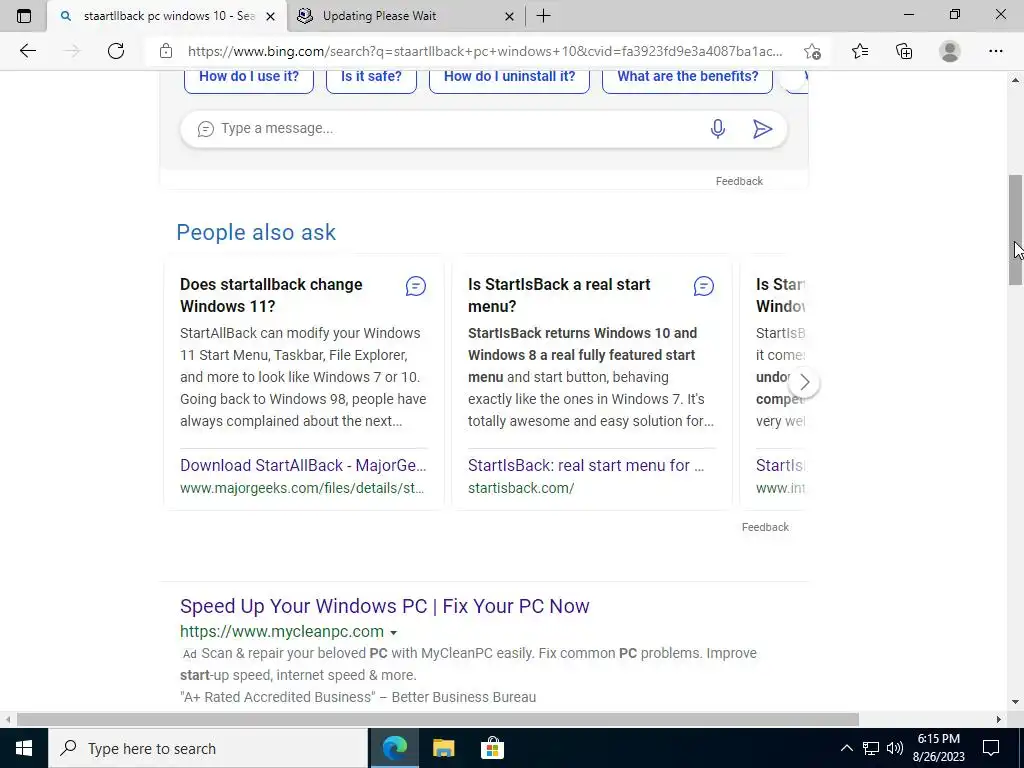Ask 'How do I uninstall it?'
1024x768 pixels.
(509, 76)
